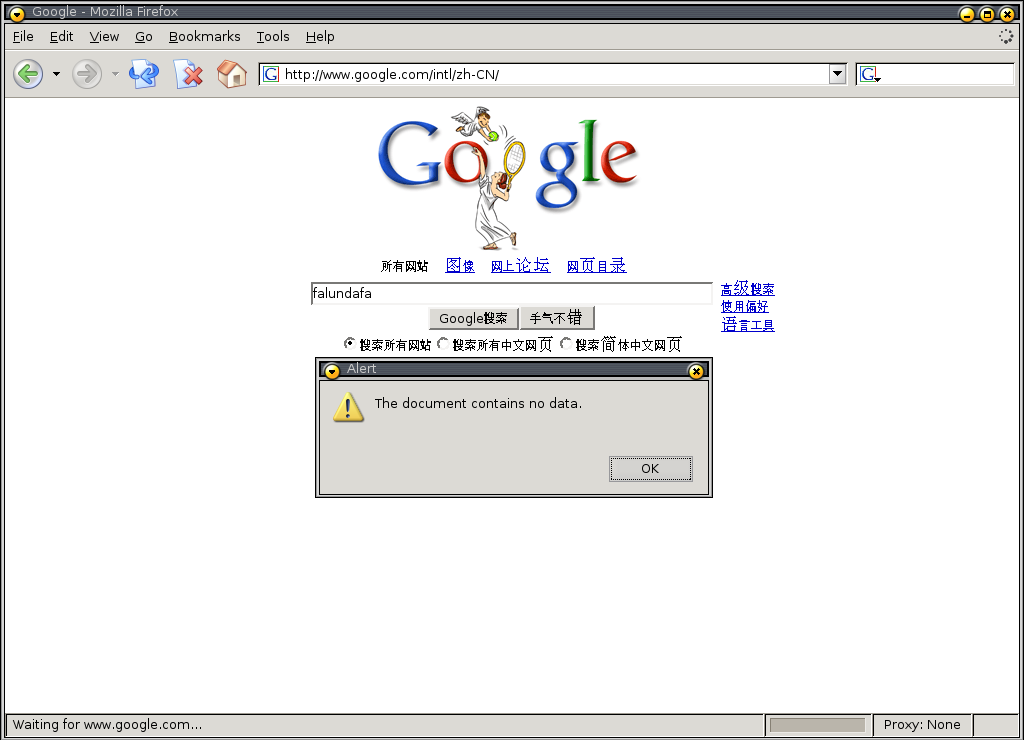Click the Google搜索 button

tap(473, 318)
